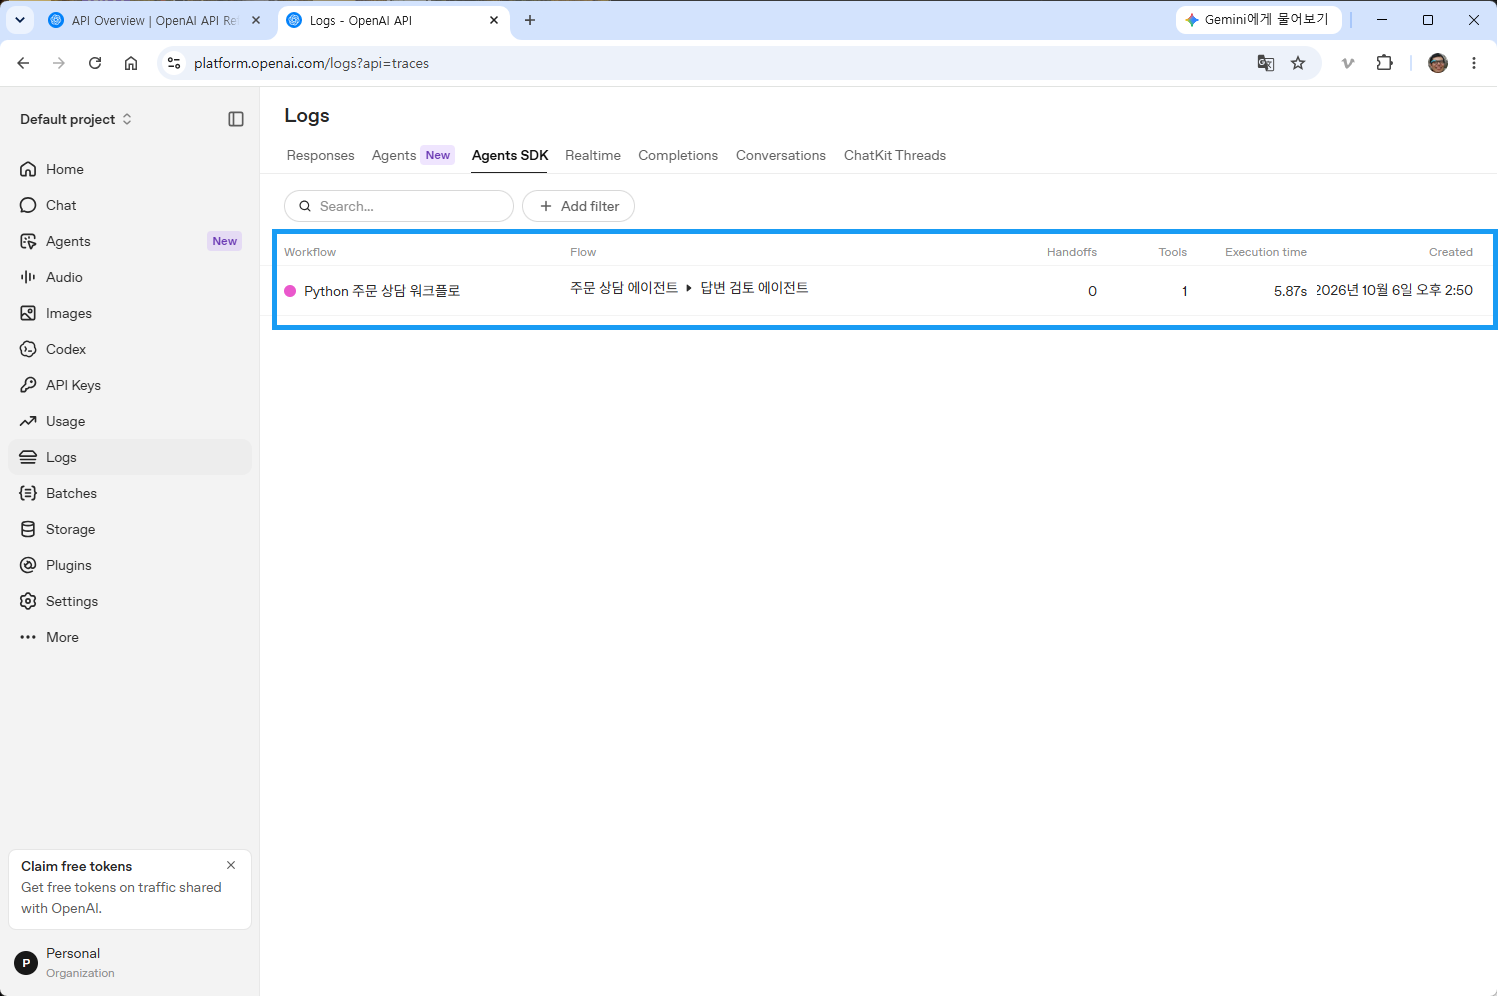The width and height of the screenshot is (1498, 996).
Task: Click the address bar URL
Action: 311,63
